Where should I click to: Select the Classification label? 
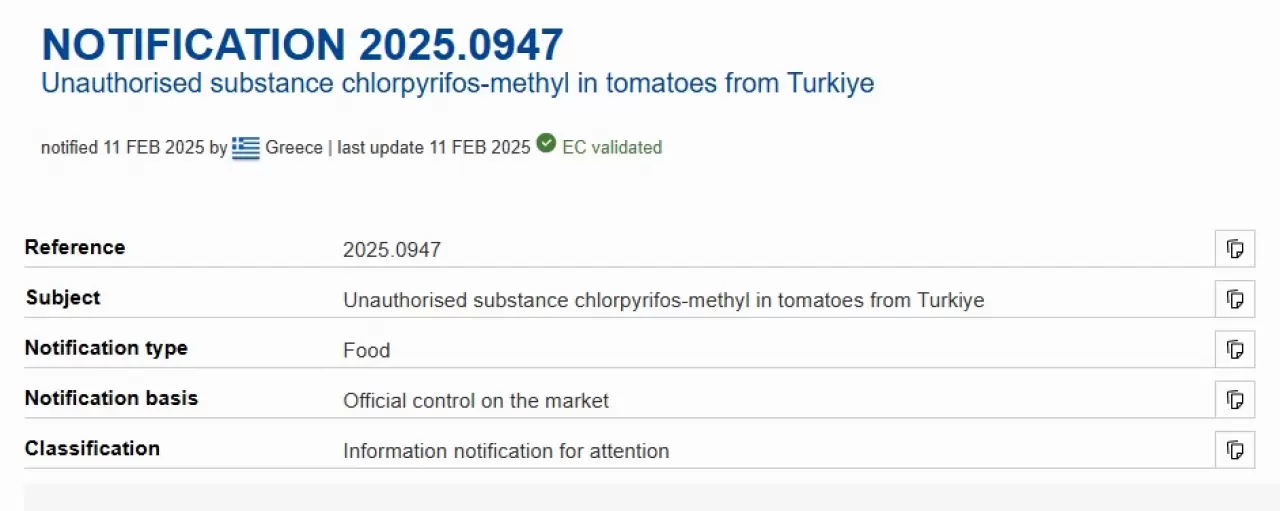pyautogui.click(x=92, y=448)
